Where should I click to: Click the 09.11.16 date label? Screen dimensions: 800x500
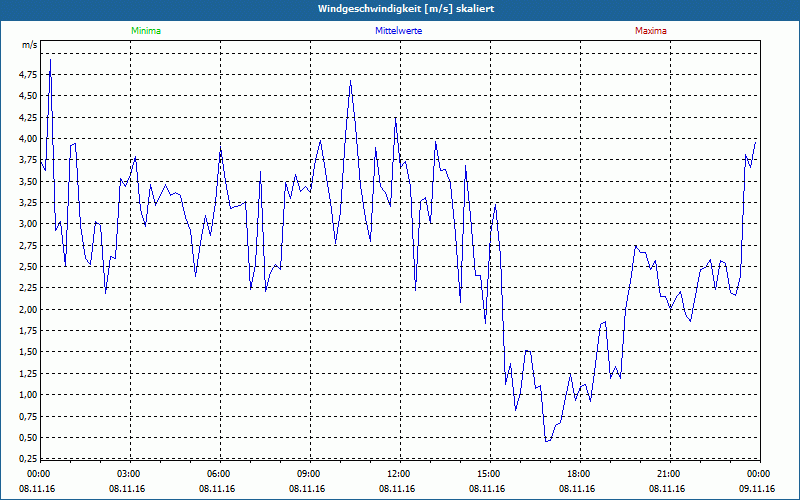click(x=757, y=489)
